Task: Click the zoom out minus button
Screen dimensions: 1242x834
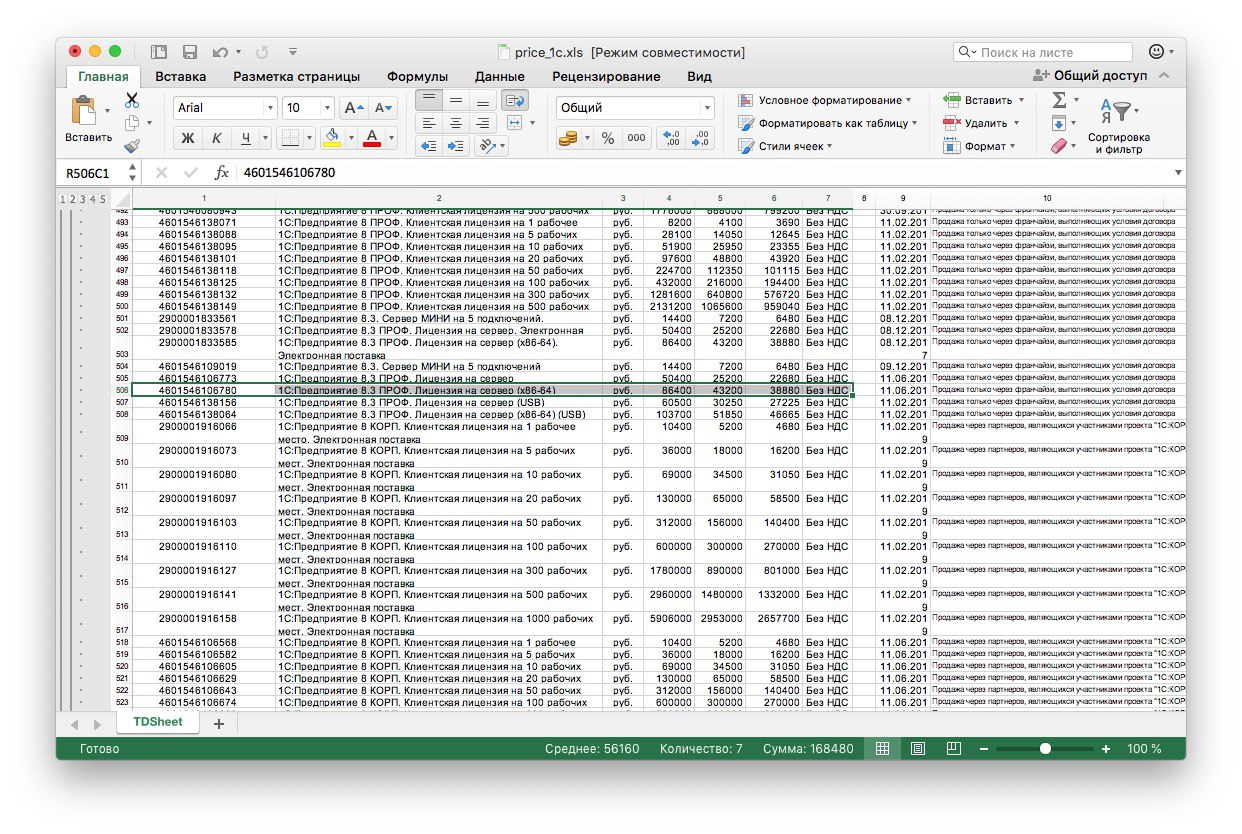Action: point(984,748)
